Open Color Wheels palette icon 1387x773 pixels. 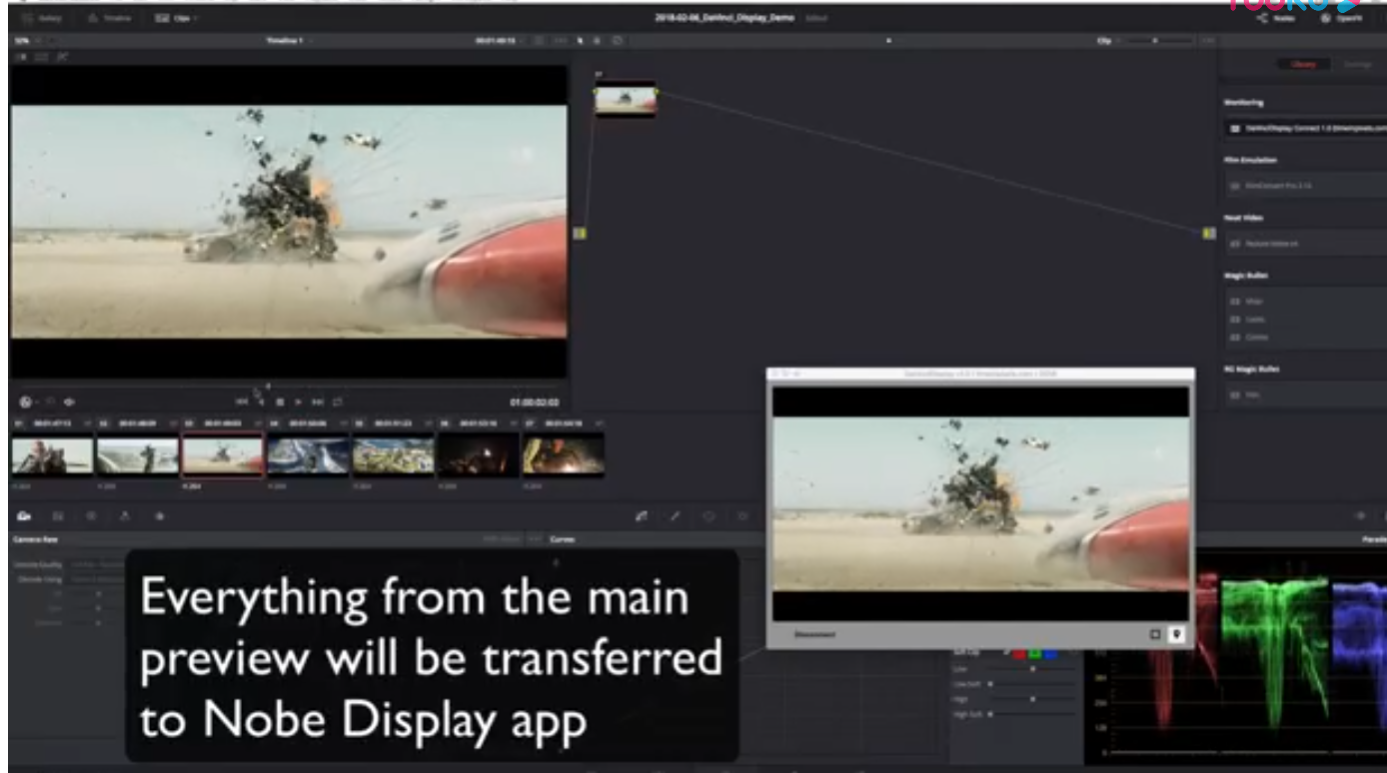click(x=91, y=516)
